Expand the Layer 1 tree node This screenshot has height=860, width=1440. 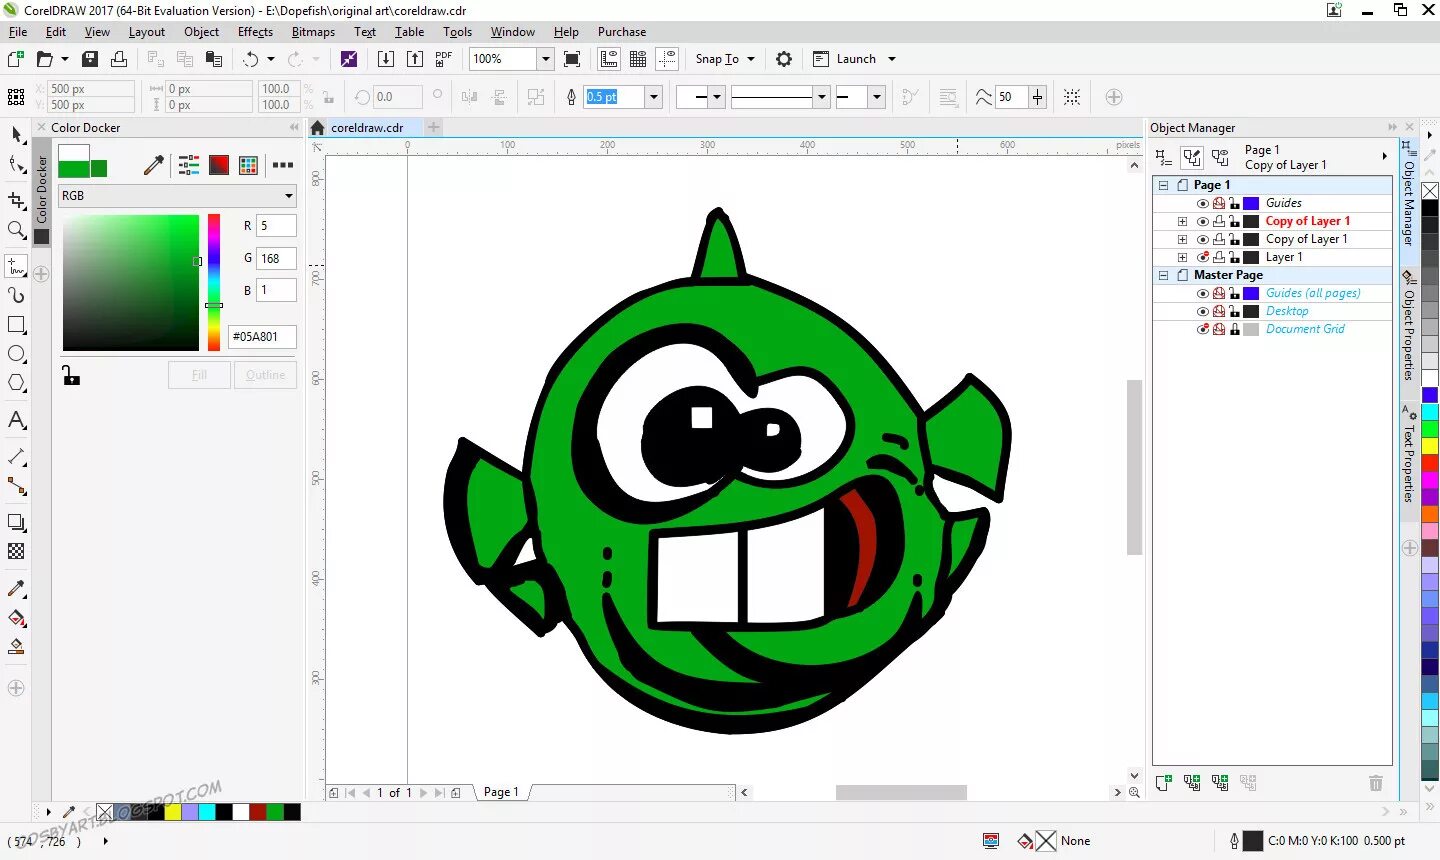click(x=1182, y=257)
